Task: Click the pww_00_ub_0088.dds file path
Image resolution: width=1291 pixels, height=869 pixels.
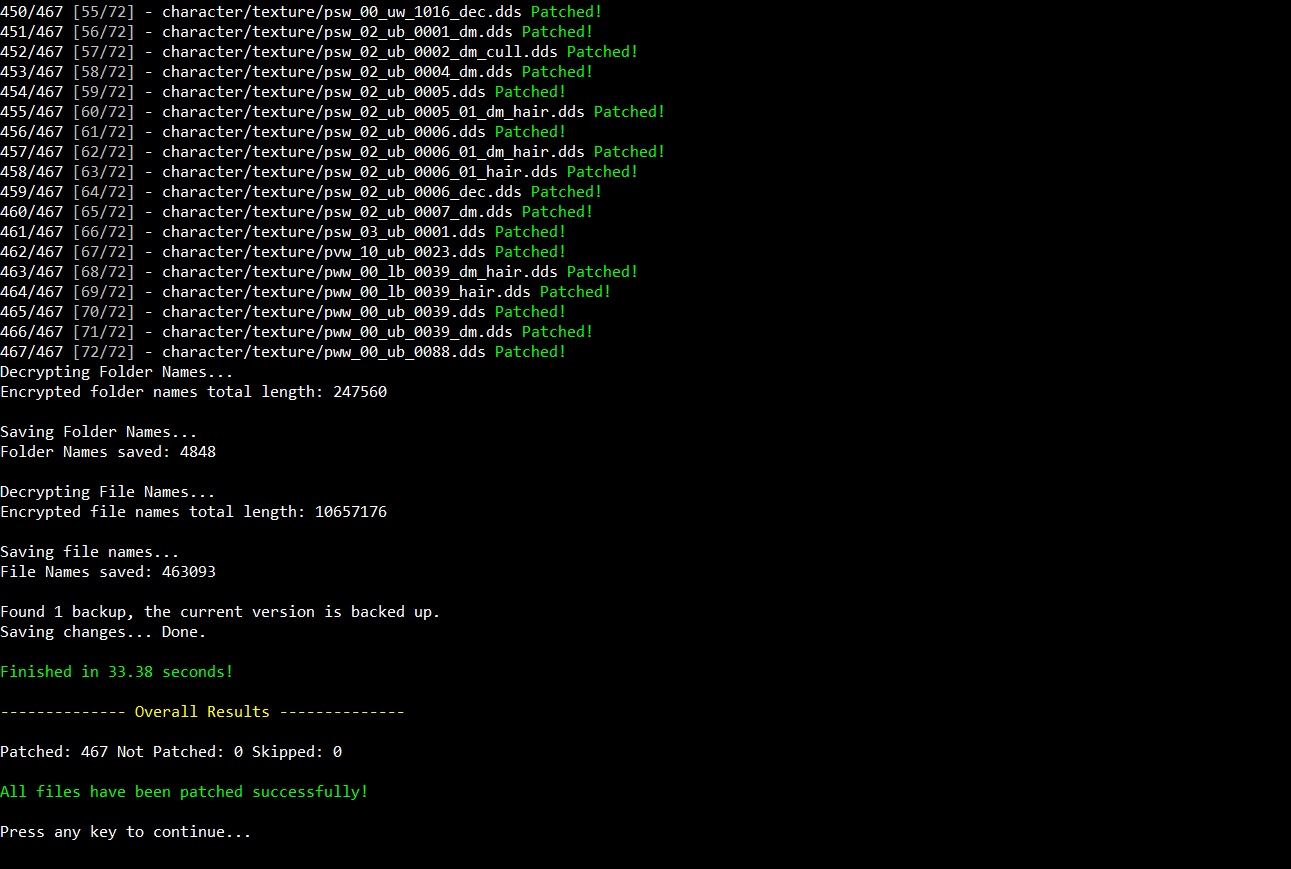Action: (323, 352)
